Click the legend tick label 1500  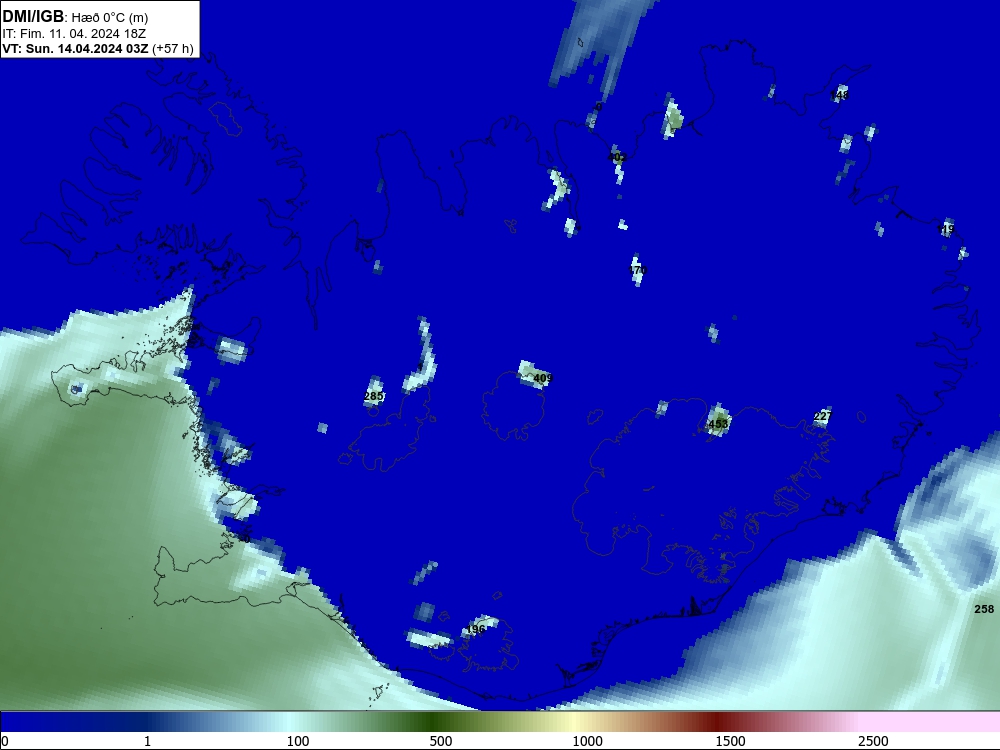tap(730, 741)
